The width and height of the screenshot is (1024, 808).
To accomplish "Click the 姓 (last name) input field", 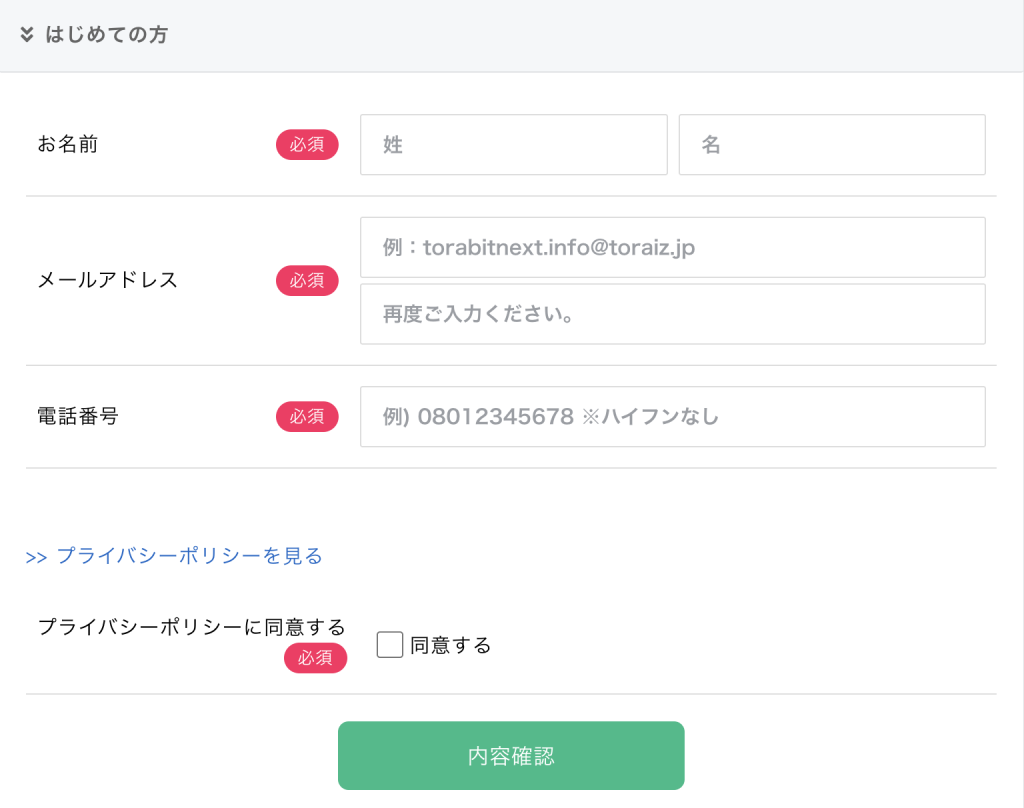I will tap(513, 144).
